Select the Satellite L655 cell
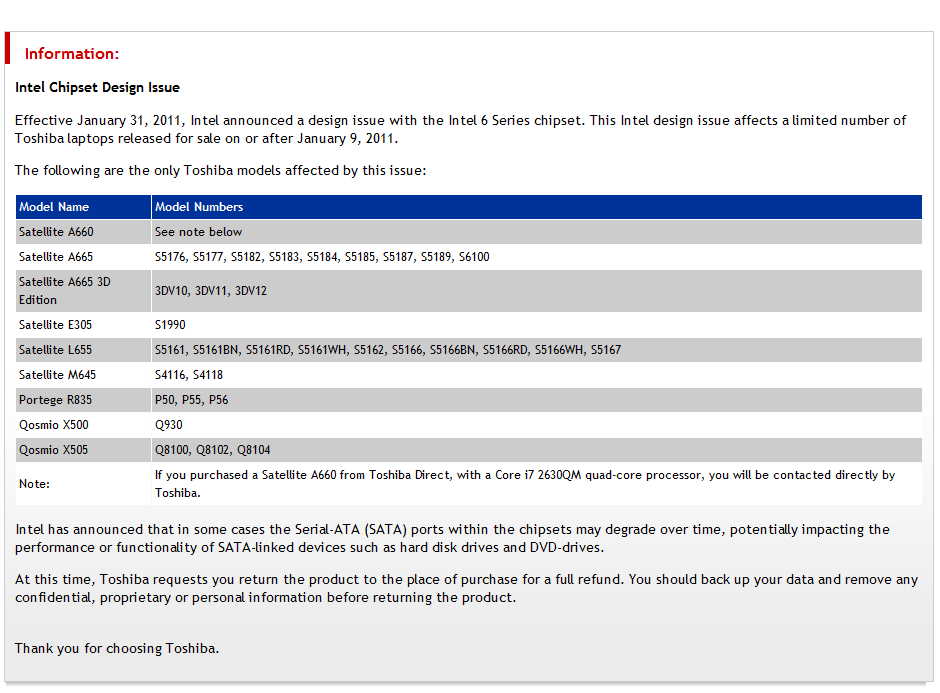Image resolution: width=940 pixels, height=693 pixels. [x=83, y=350]
